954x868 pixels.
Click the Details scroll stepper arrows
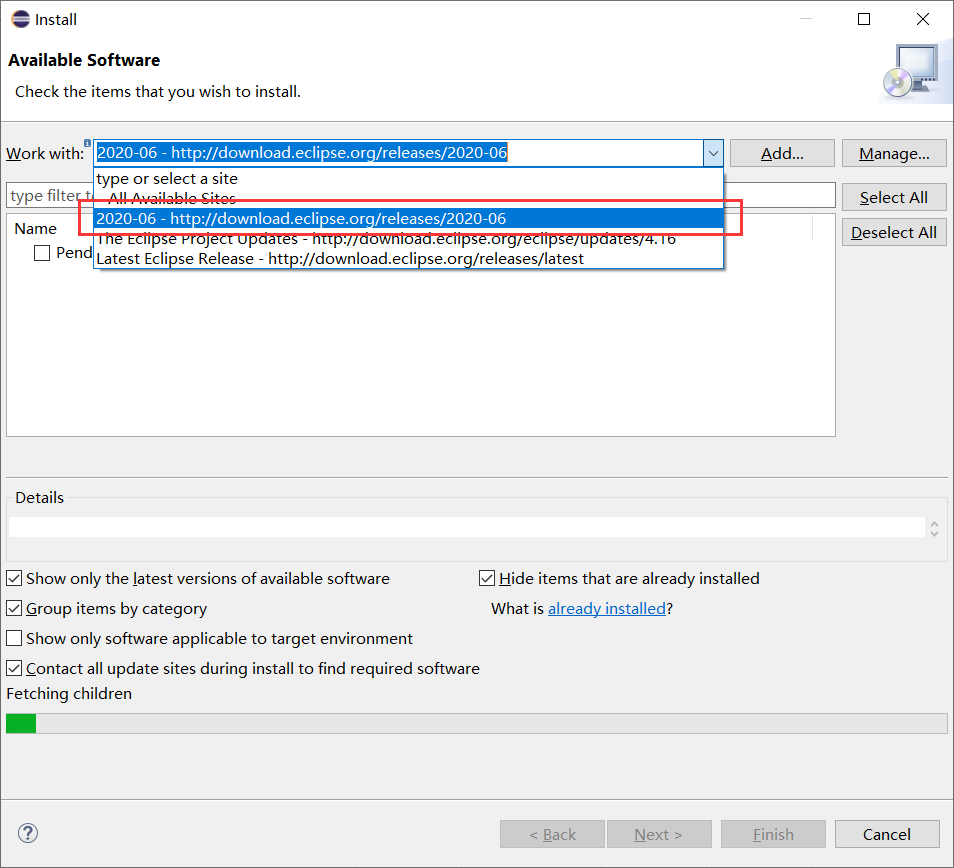[x=935, y=528]
